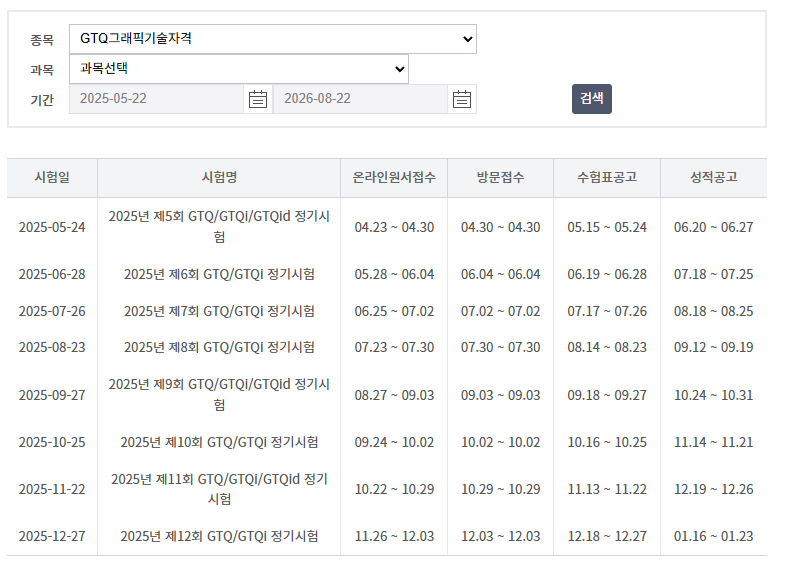The height and width of the screenshot is (572, 789).
Task: Click exam name 2025년 제12회 GTQ/GTQi 정기시험
Action: click(219, 536)
